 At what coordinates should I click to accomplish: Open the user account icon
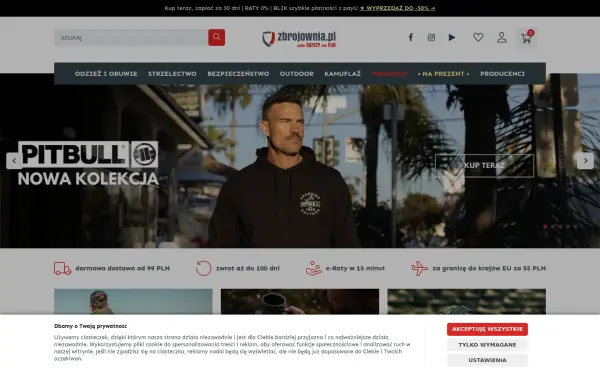pyautogui.click(x=502, y=38)
